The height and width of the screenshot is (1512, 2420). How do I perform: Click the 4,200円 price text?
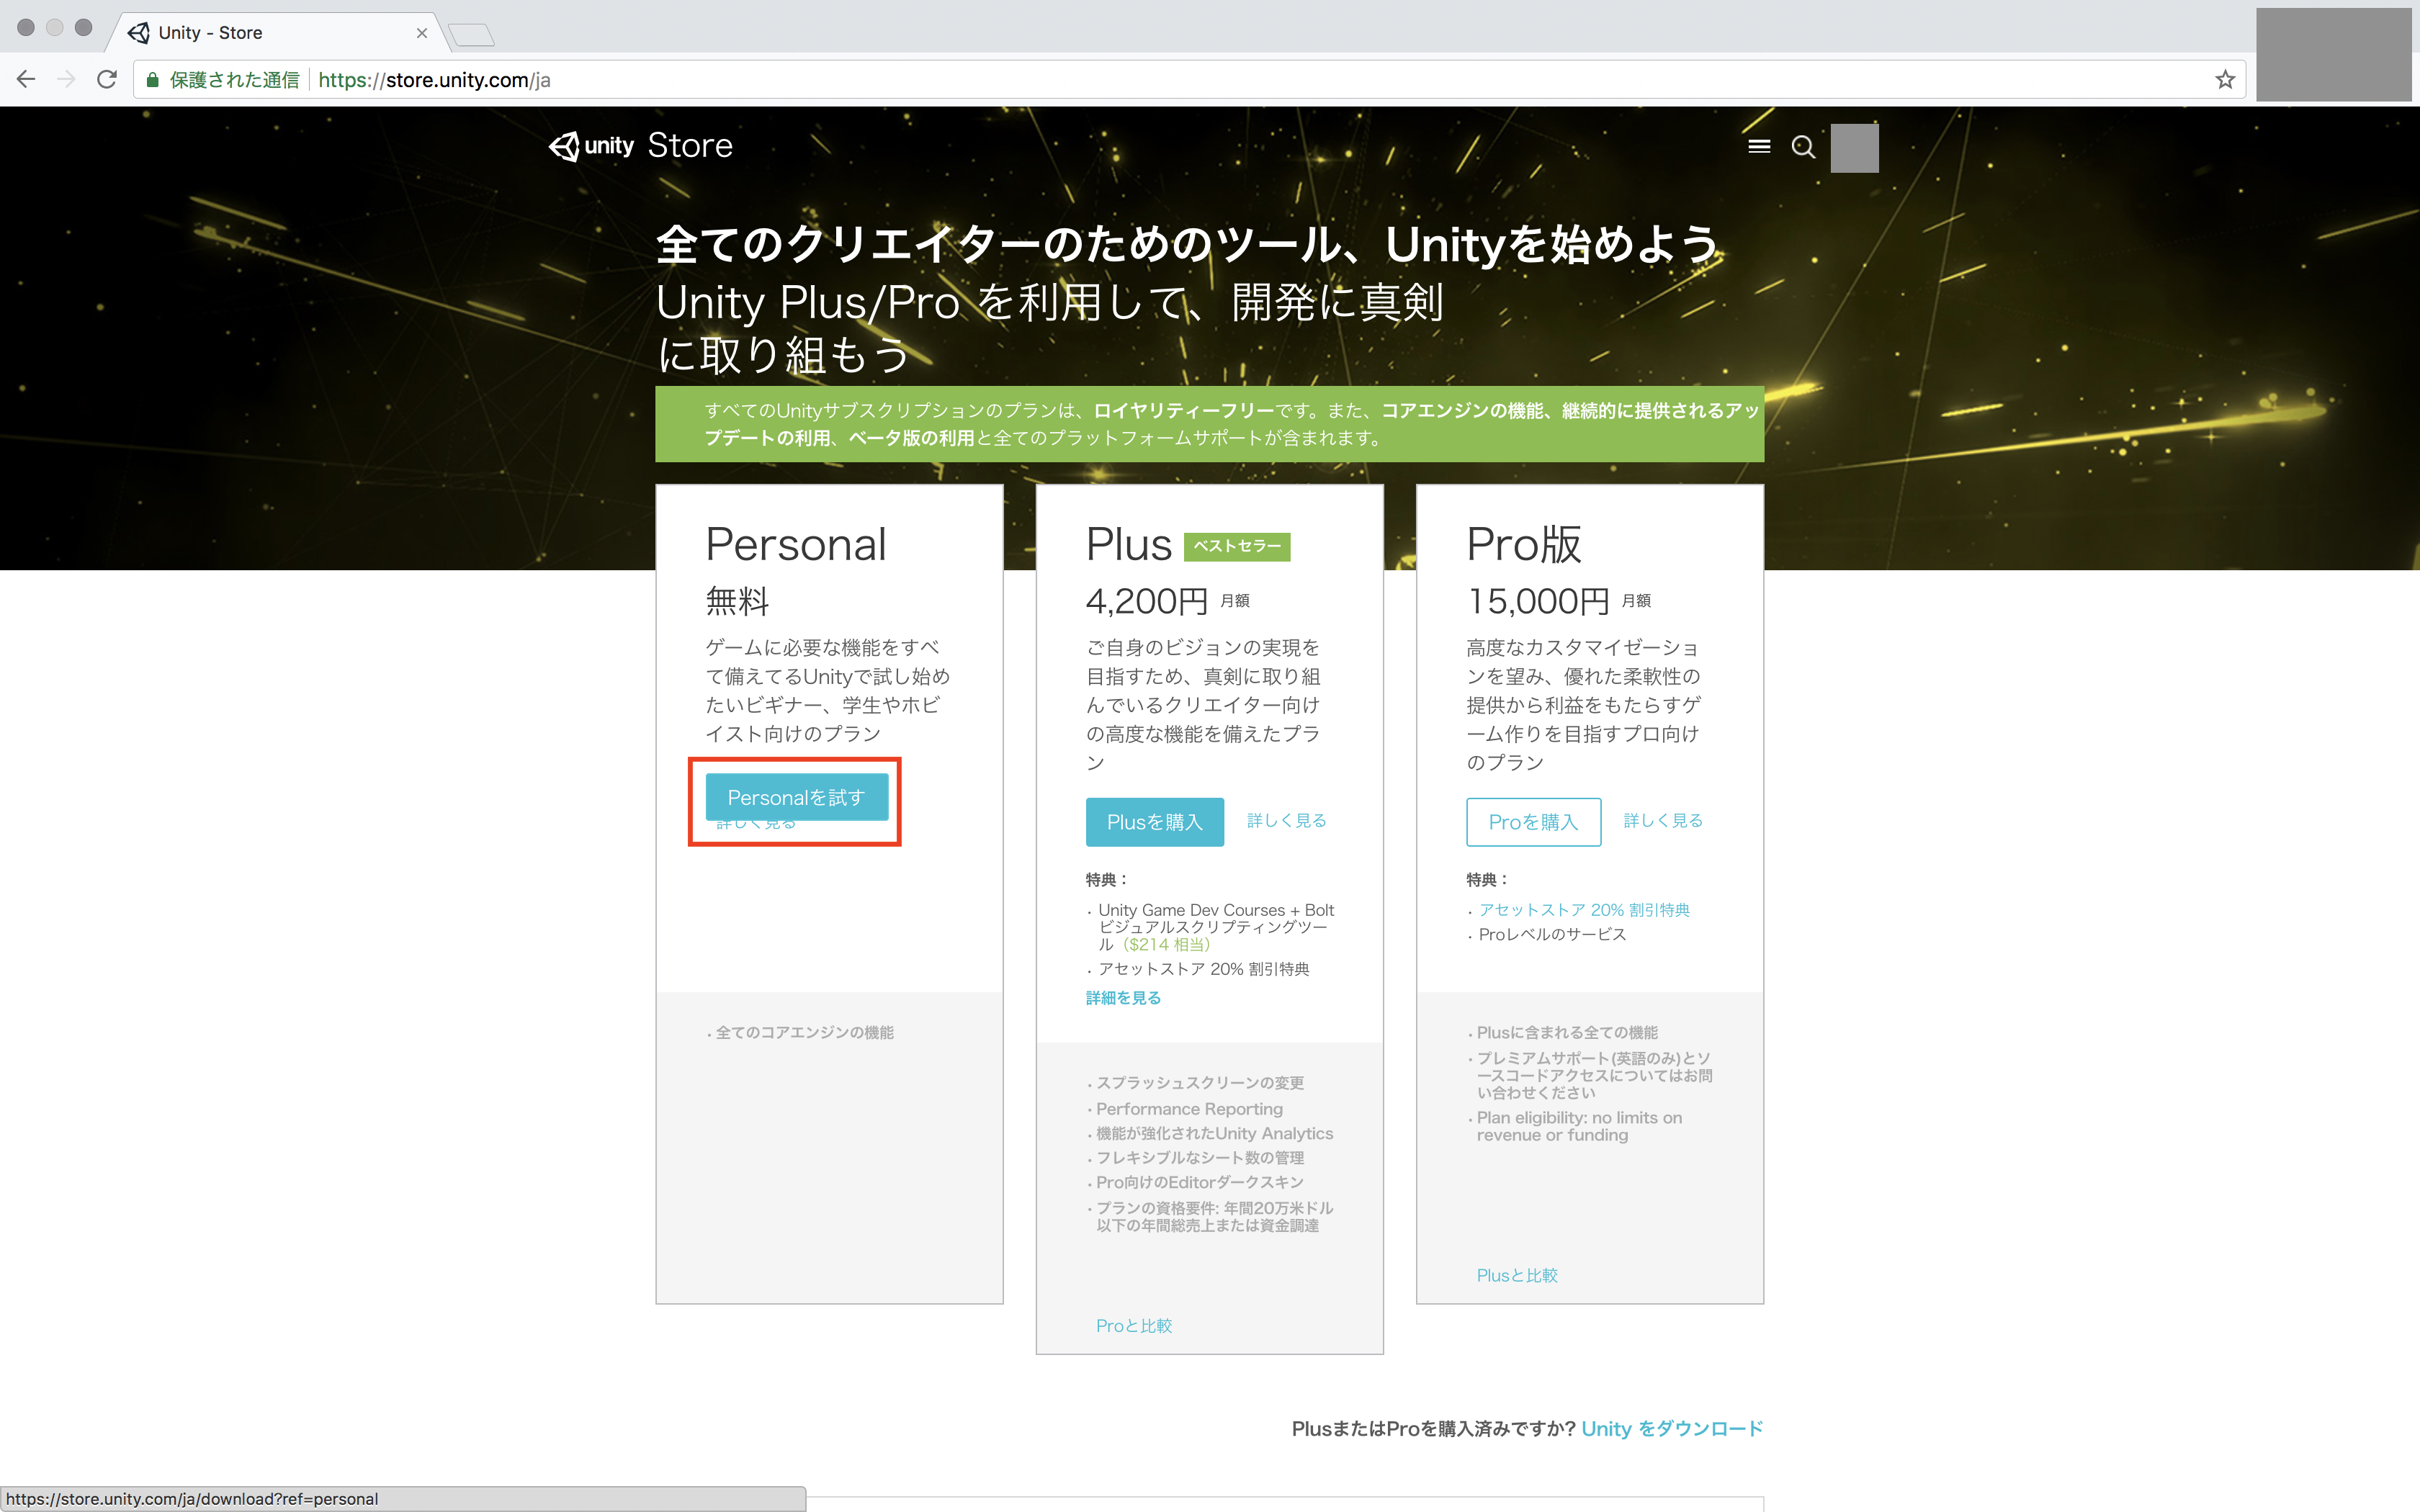point(1147,601)
